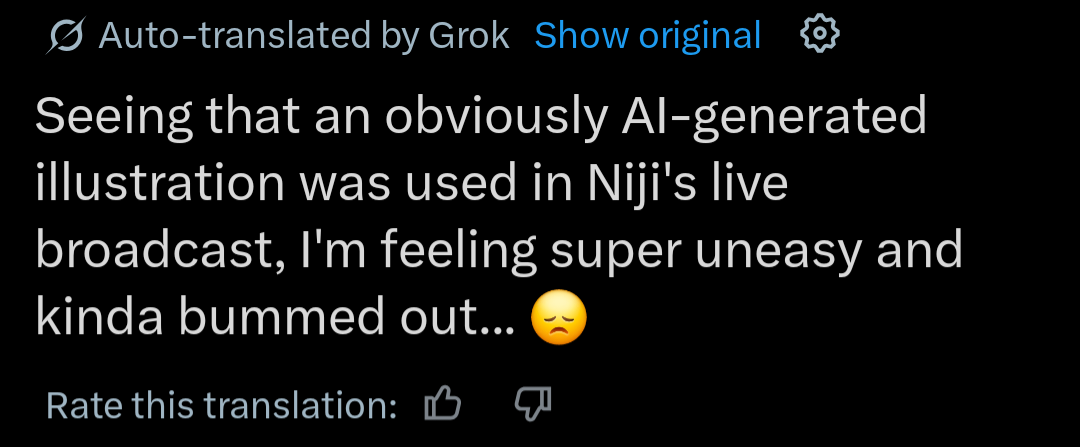Click the Grok slash logo icon

click(67, 37)
